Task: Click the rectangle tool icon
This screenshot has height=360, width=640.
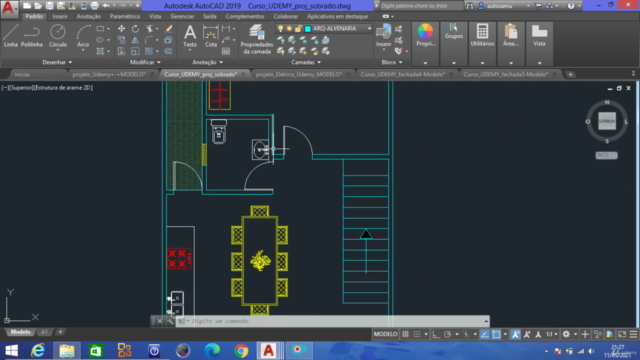Action: pos(100,29)
